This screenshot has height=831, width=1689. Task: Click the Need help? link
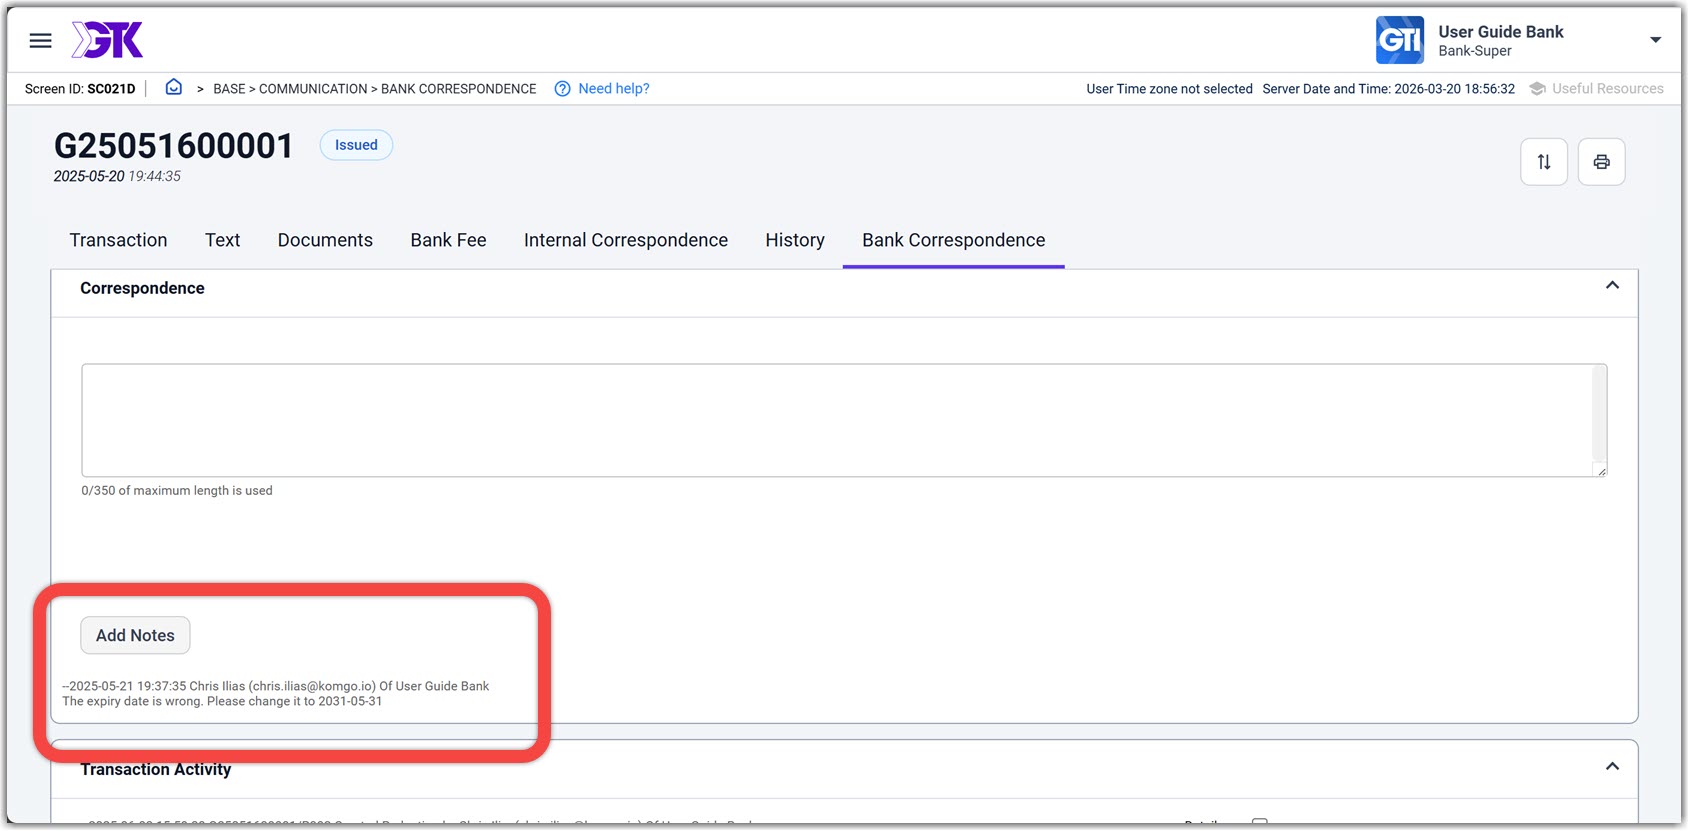coord(614,88)
